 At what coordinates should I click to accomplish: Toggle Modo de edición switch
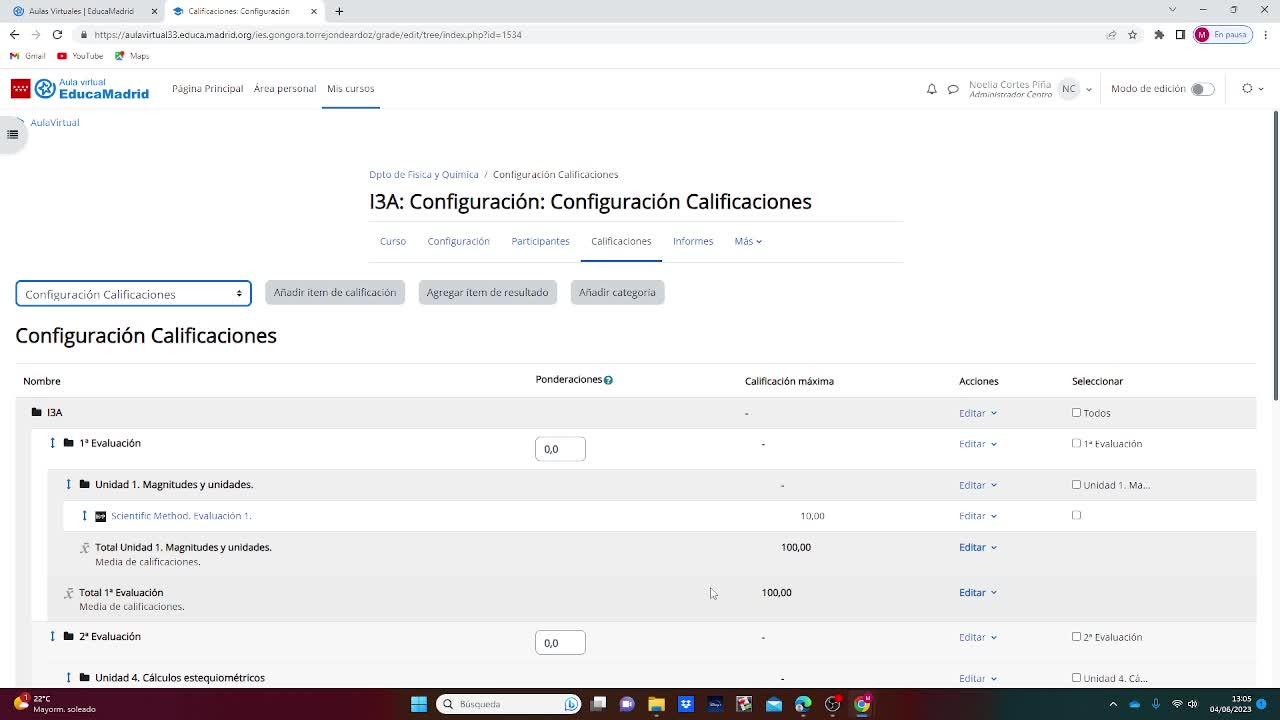(1202, 89)
